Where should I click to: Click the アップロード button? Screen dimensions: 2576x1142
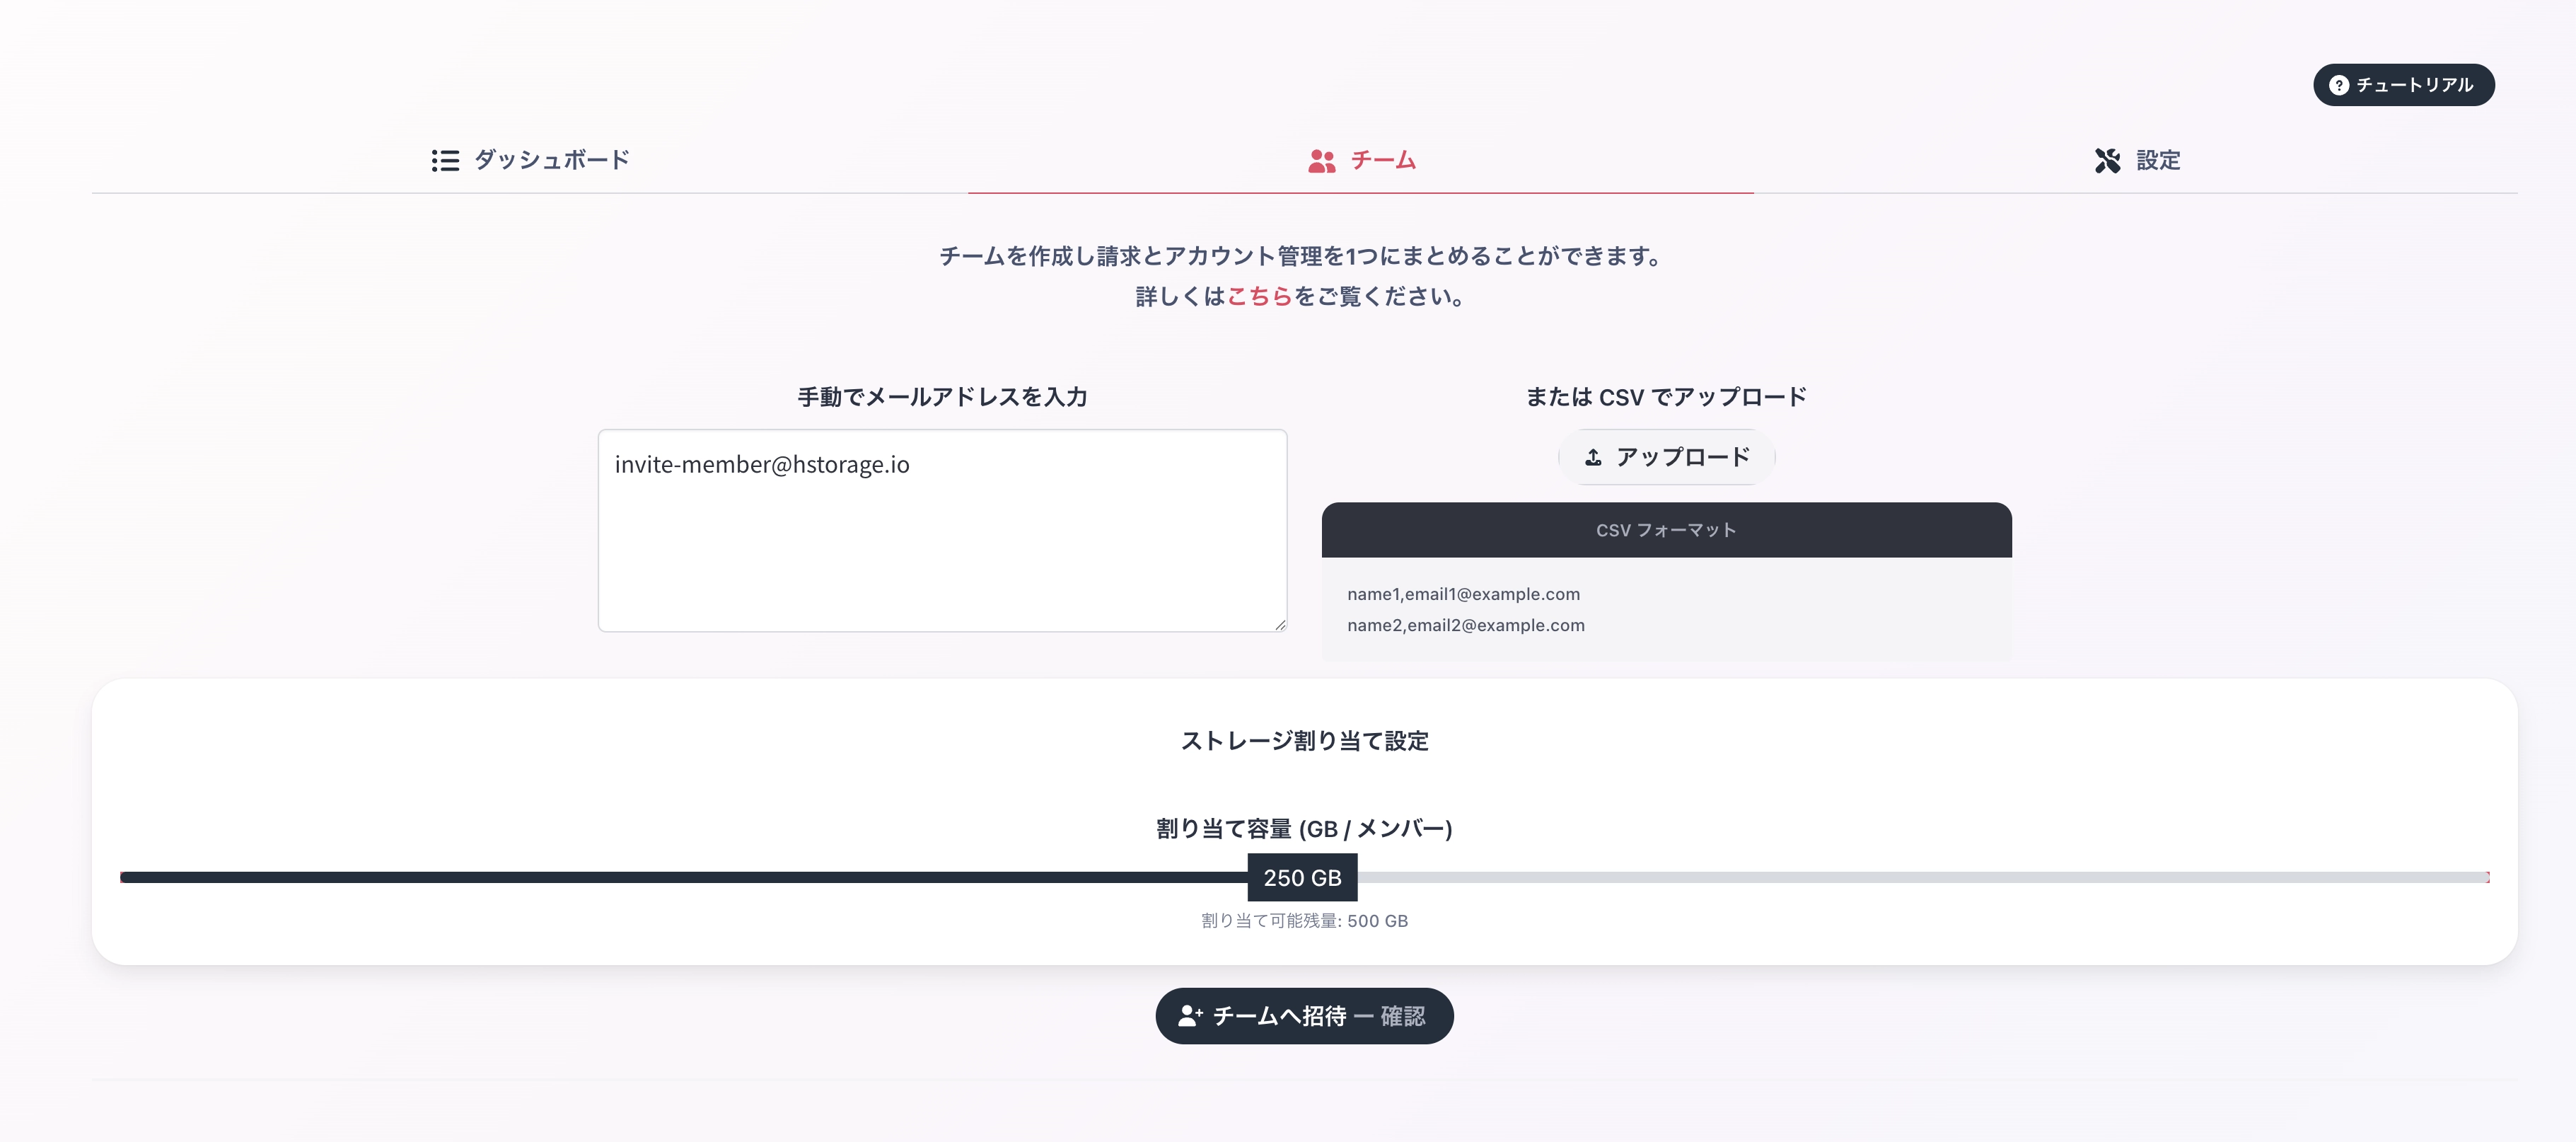(x=1665, y=456)
